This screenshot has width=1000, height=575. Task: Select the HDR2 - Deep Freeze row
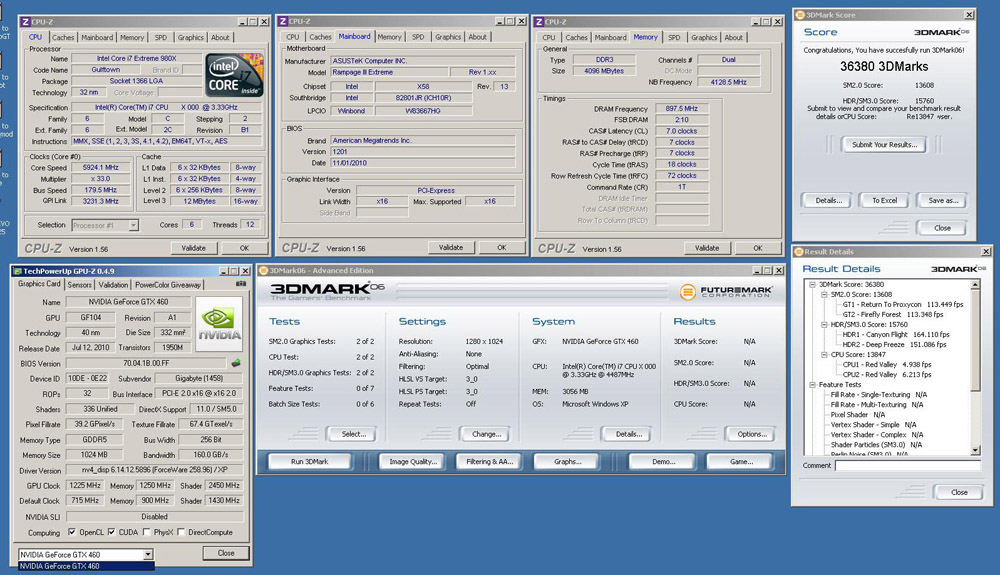(x=894, y=344)
